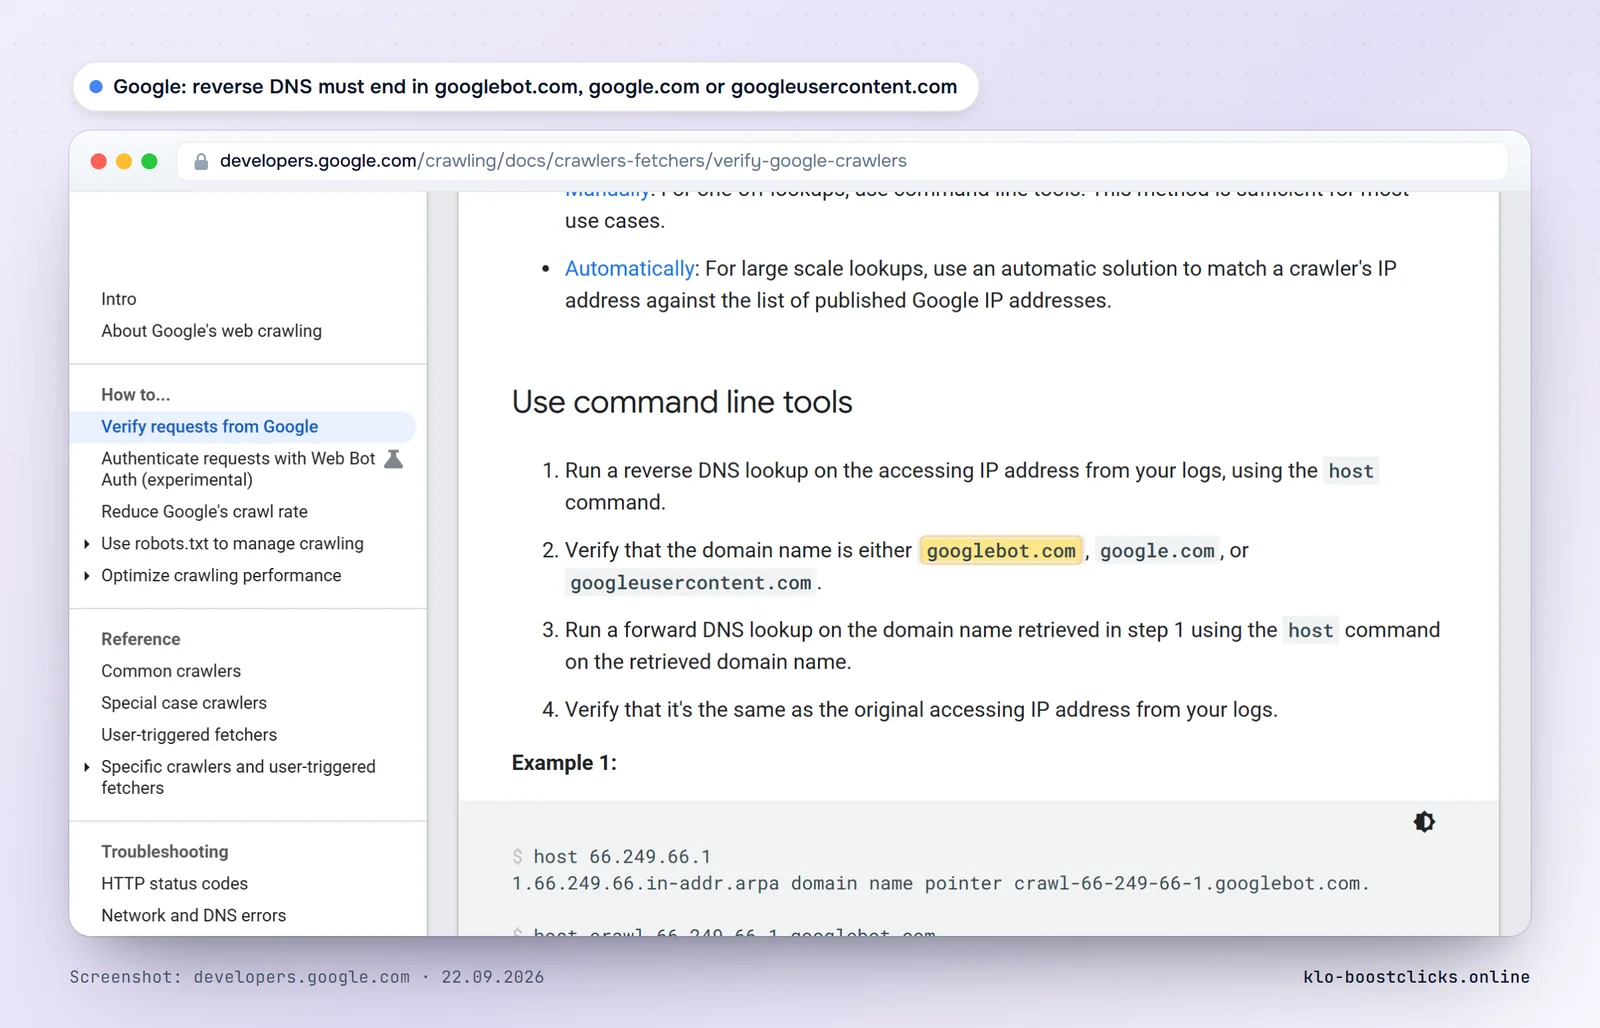Open the User-triggered fetchers page
The width and height of the screenshot is (1600, 1028).
(189, 735)
